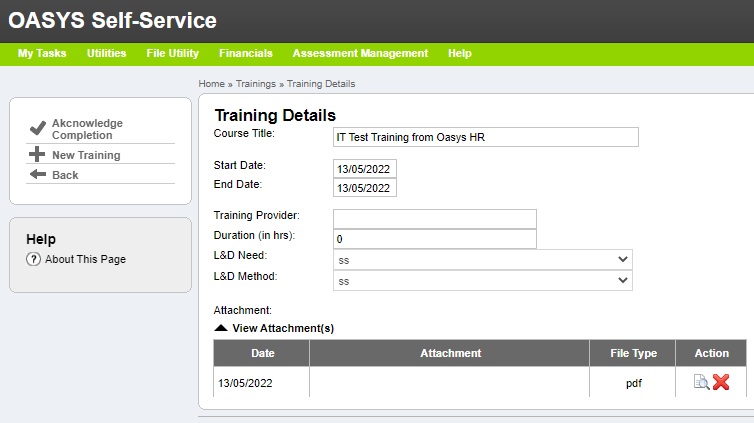
Task: Click the New Training plus icon
Action: pos(37,154)
